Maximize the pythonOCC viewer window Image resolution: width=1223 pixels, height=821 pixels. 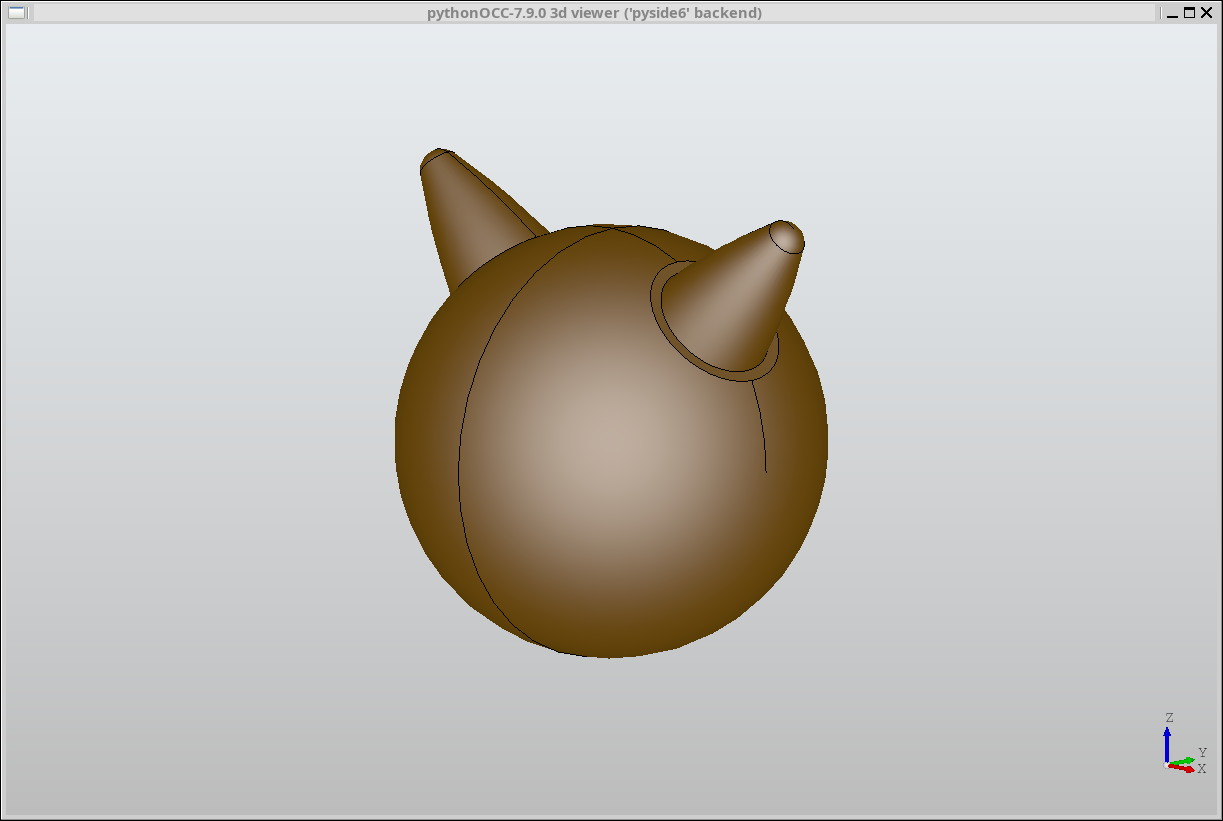coord(1189,13)
